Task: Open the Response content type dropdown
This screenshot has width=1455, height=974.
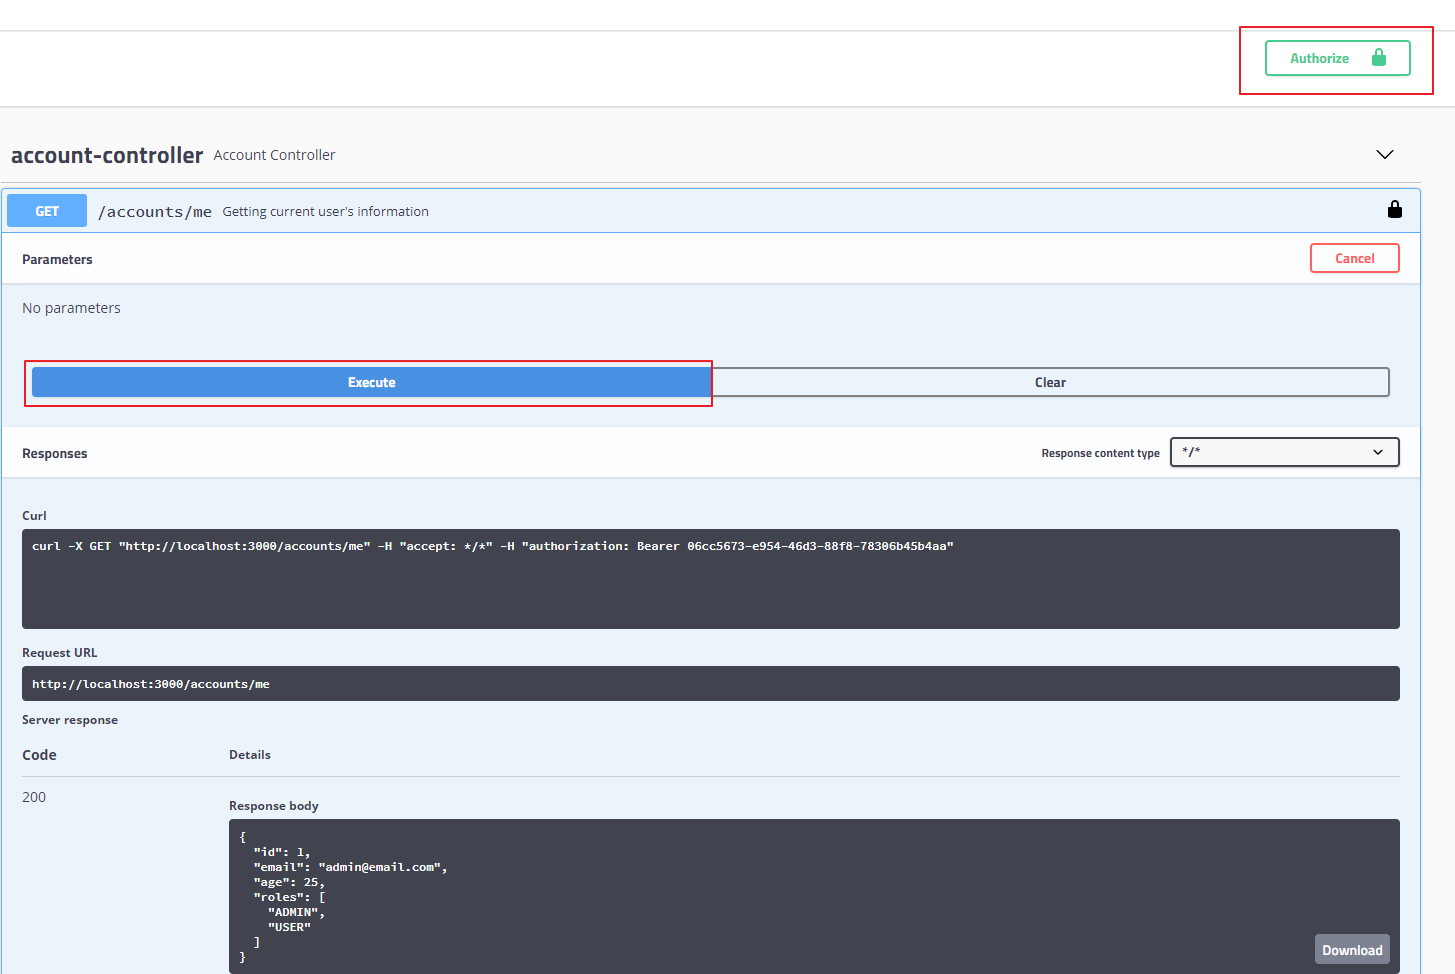Action: 1284,452
